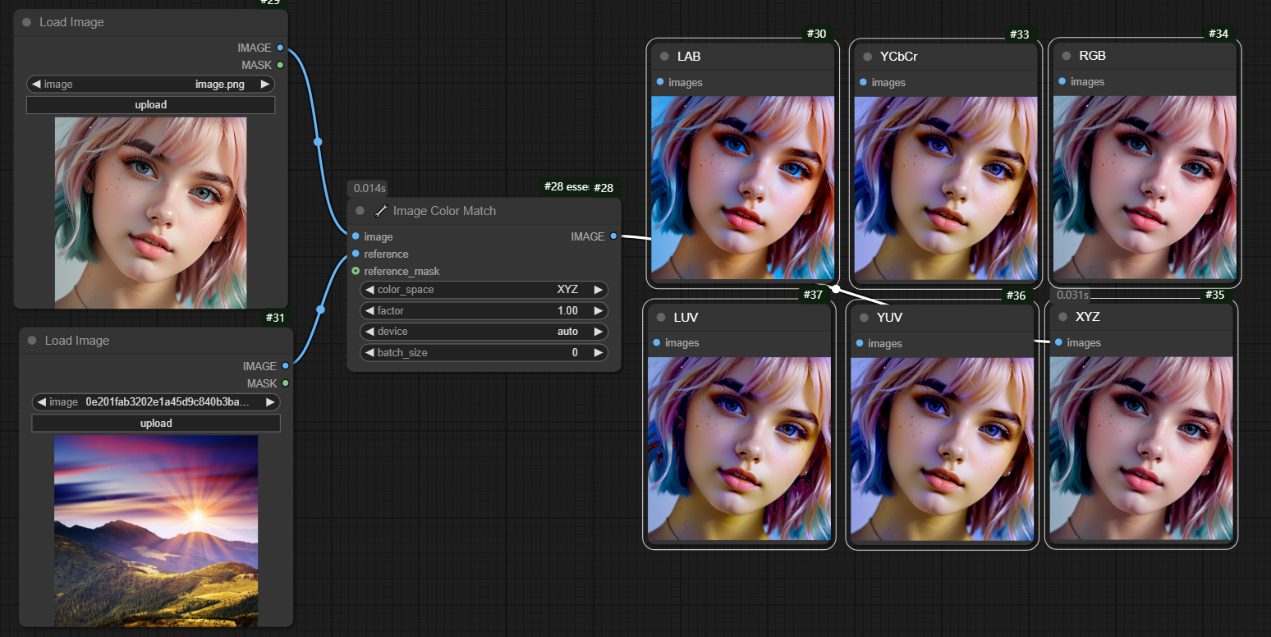
Task: Click the bottom Load Image node title
Action: pyautogui.click(x=77, y=341)
